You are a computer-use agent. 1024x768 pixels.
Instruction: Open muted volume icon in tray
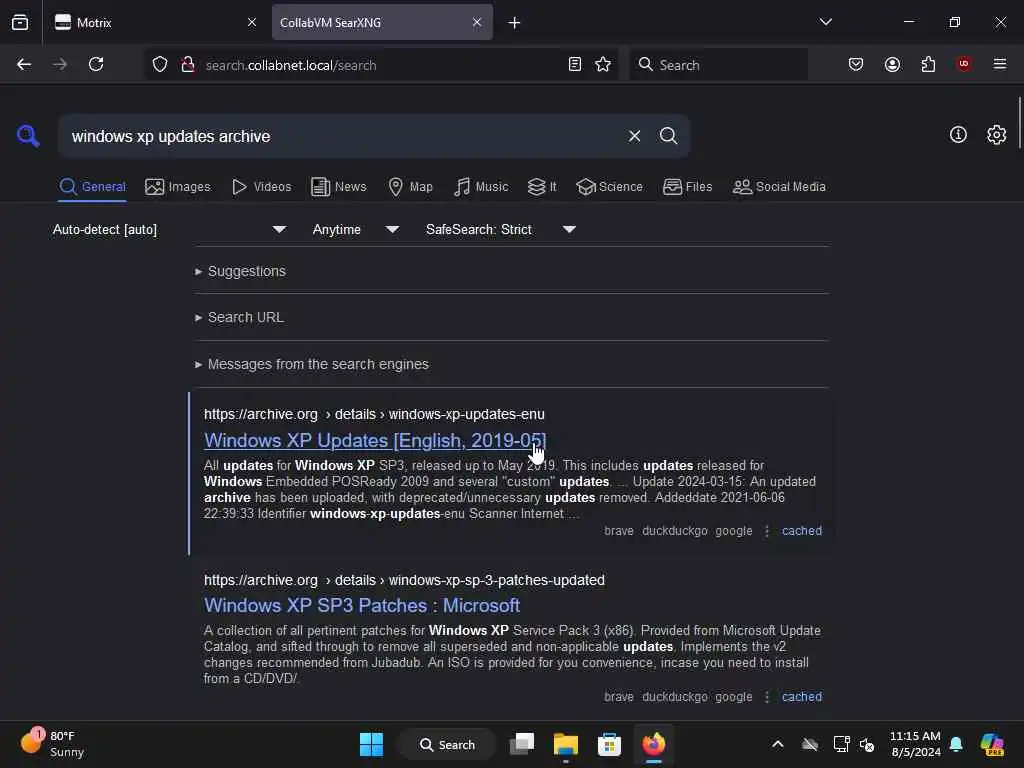coord(867,744)
